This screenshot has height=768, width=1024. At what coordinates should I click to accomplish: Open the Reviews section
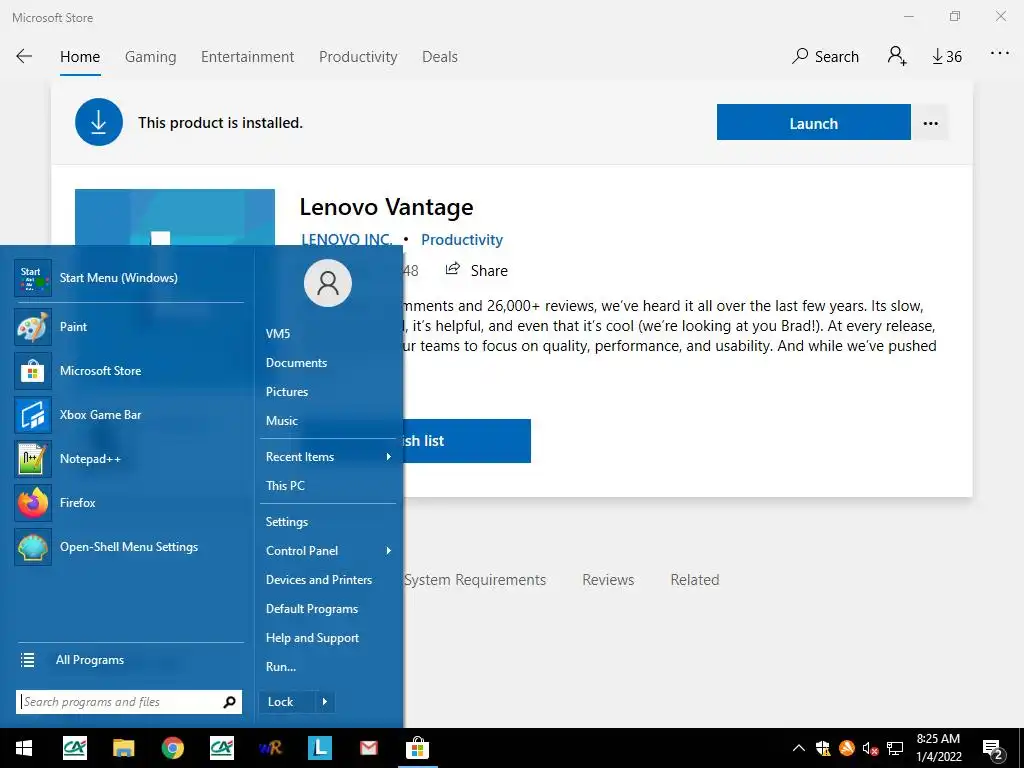click(608, 579)
